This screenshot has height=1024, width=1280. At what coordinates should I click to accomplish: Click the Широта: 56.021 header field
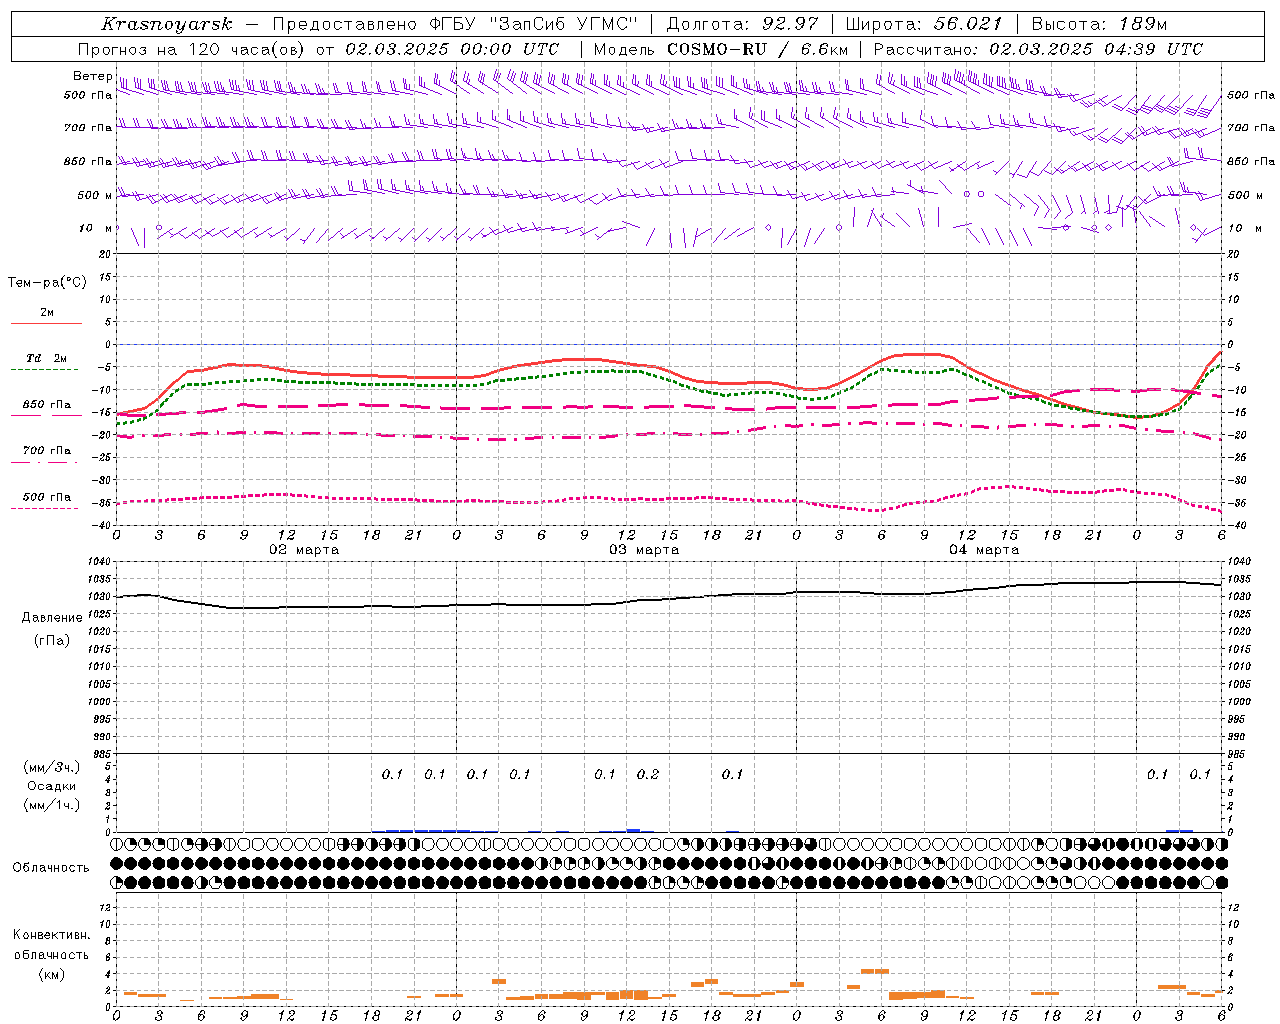(924, 24)
